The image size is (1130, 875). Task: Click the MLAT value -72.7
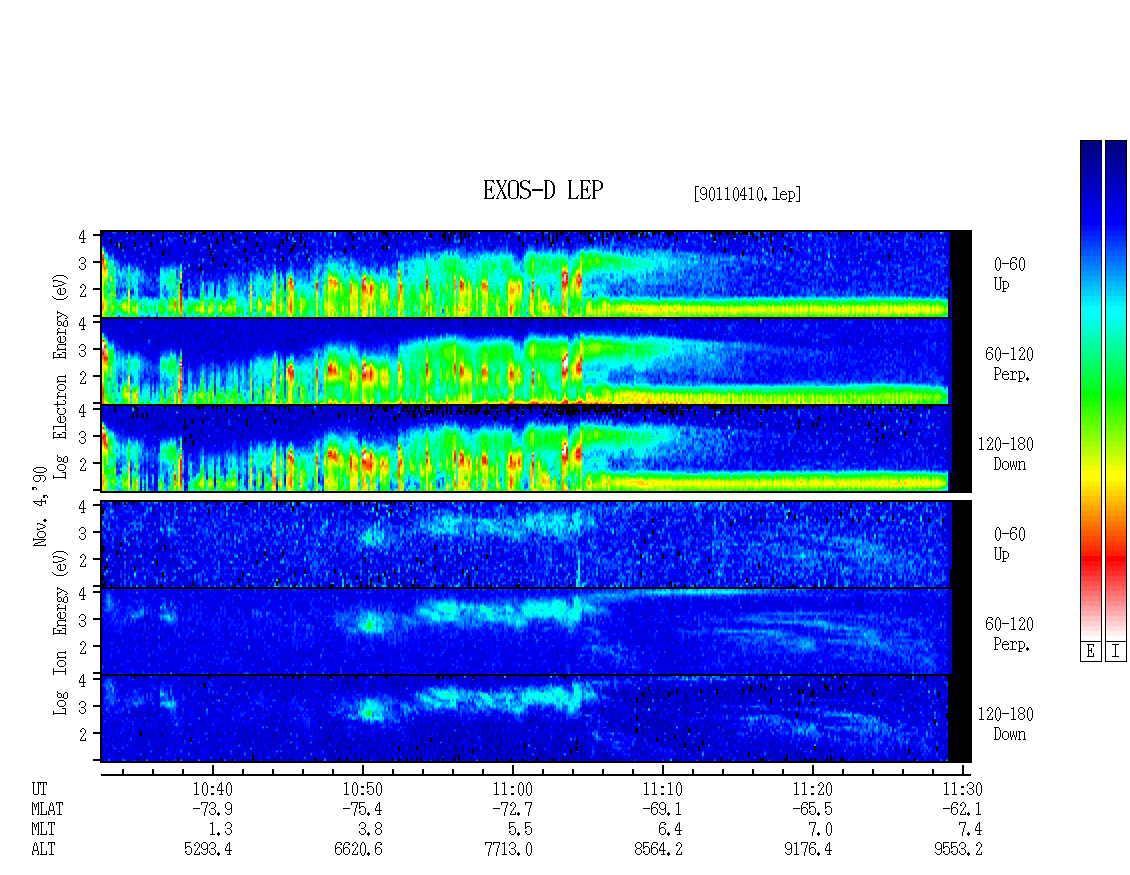(x=510, y=809)
